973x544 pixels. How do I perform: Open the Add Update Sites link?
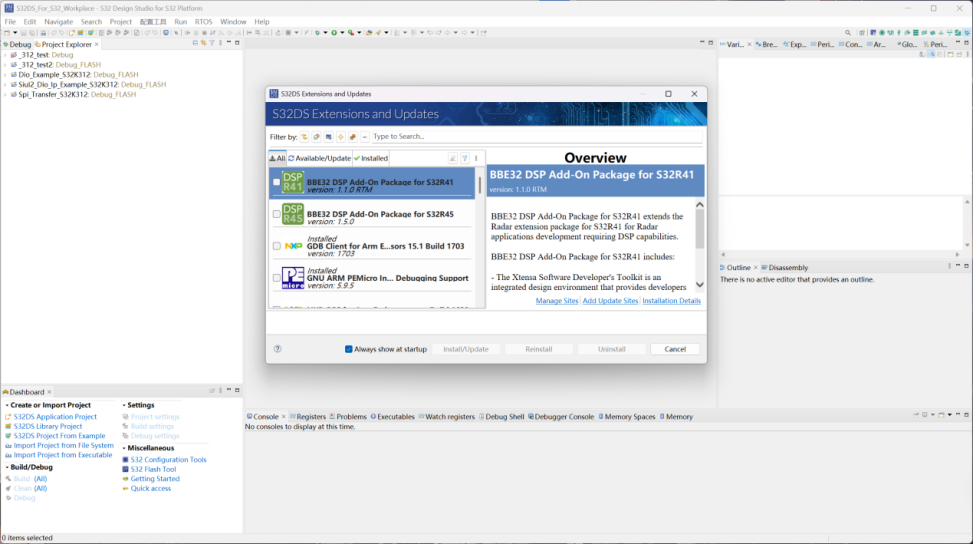point(610,301)
